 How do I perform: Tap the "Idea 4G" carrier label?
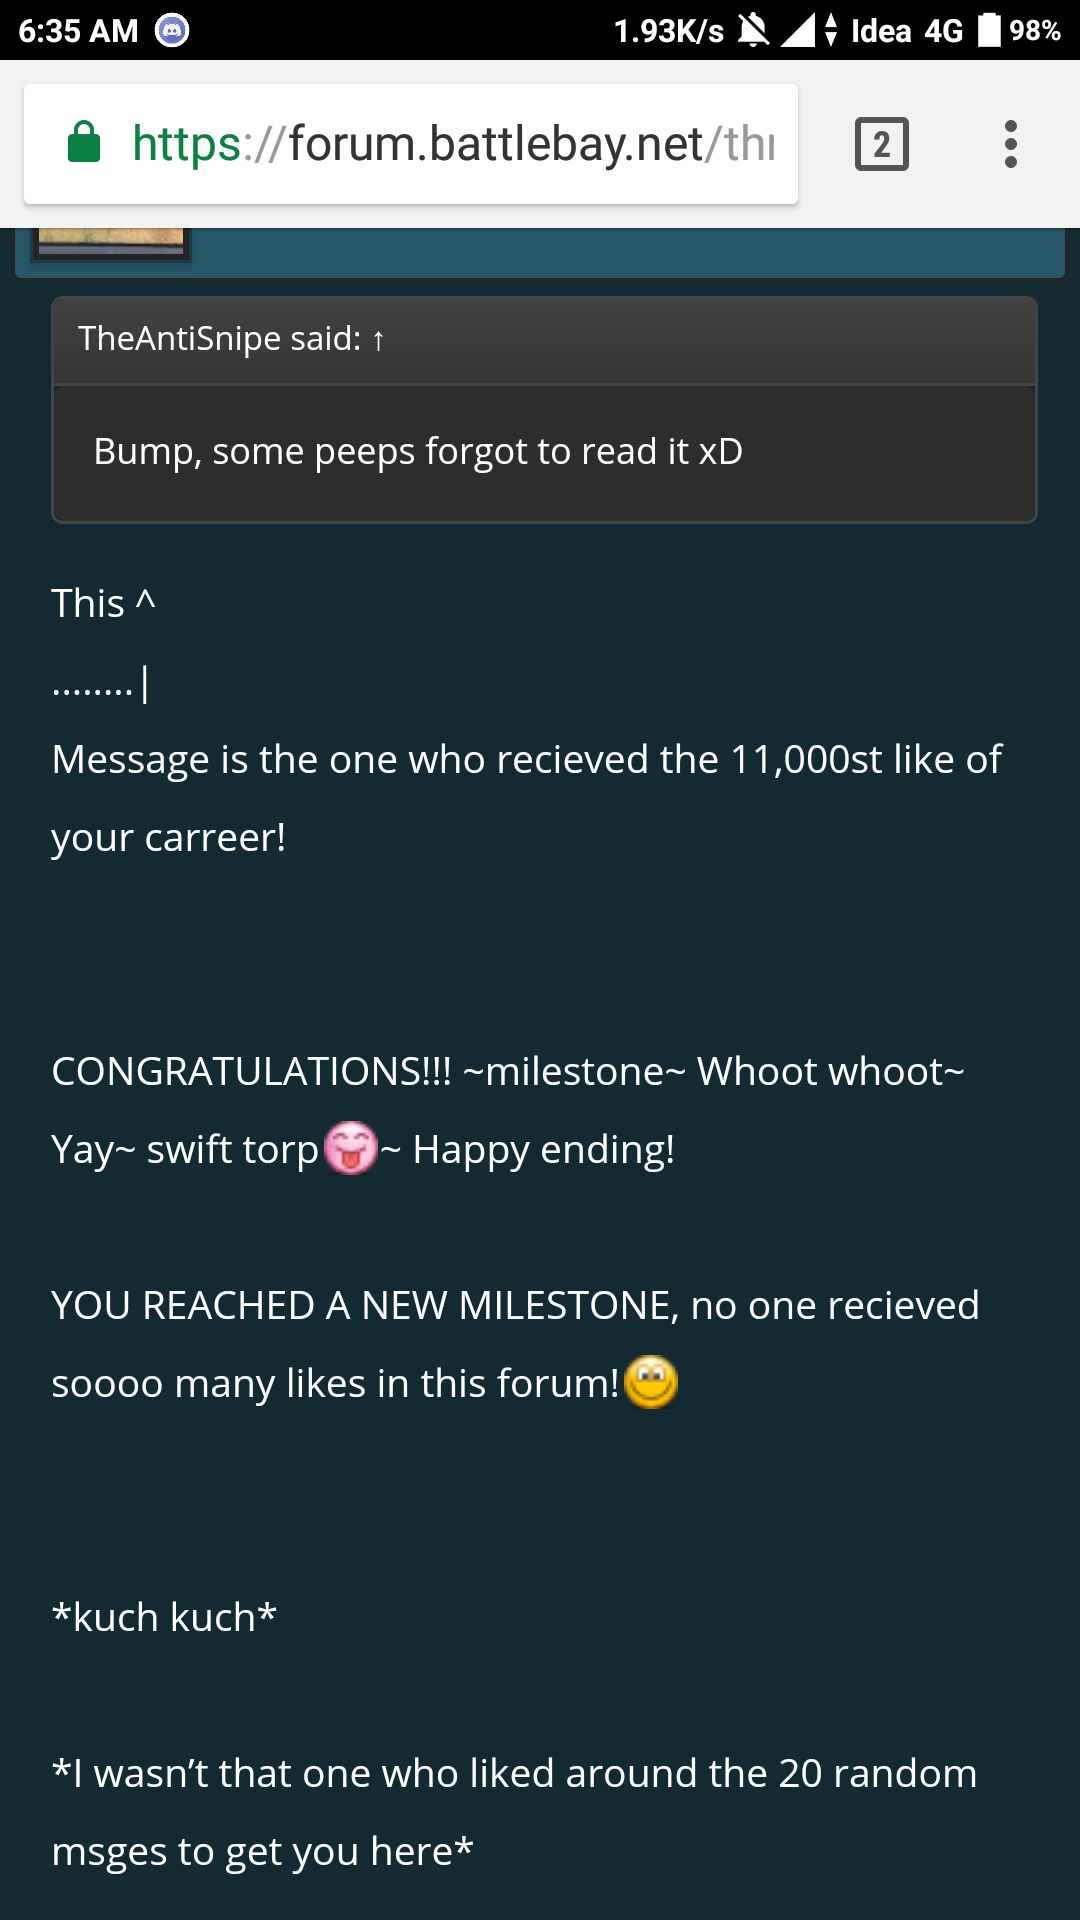point(906,31)
